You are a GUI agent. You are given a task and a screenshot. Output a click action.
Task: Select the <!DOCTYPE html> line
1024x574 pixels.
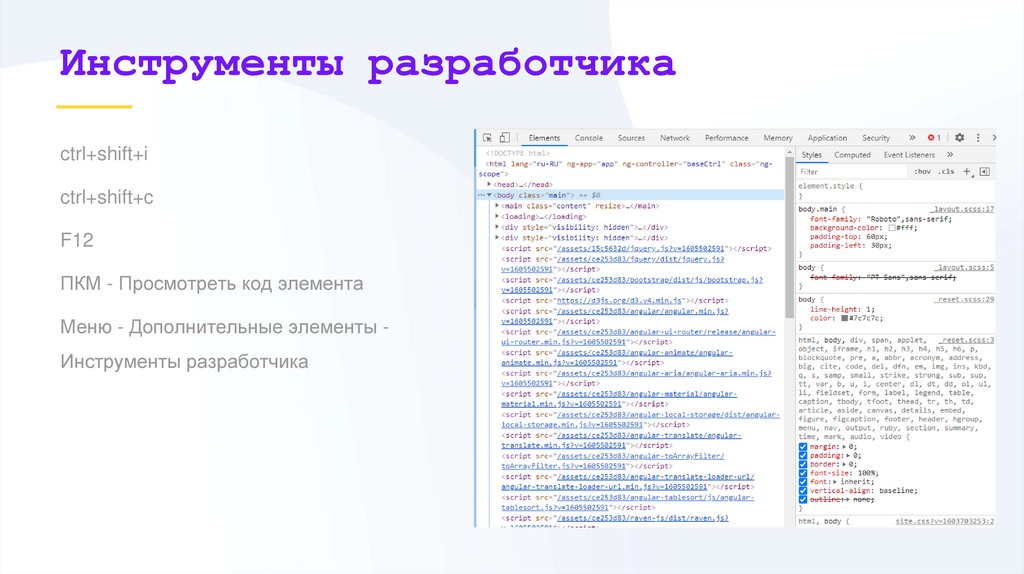(517, 153)
